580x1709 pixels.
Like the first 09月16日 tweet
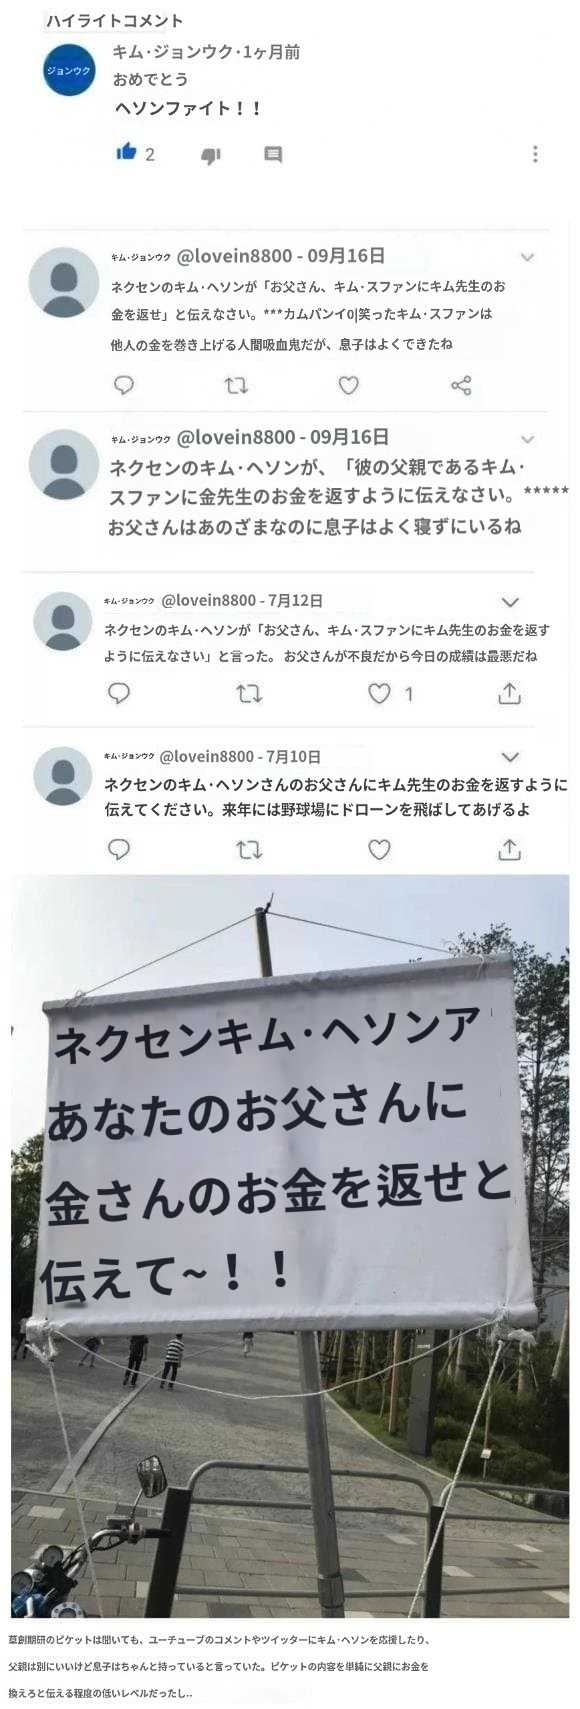[x=348, y=385]
